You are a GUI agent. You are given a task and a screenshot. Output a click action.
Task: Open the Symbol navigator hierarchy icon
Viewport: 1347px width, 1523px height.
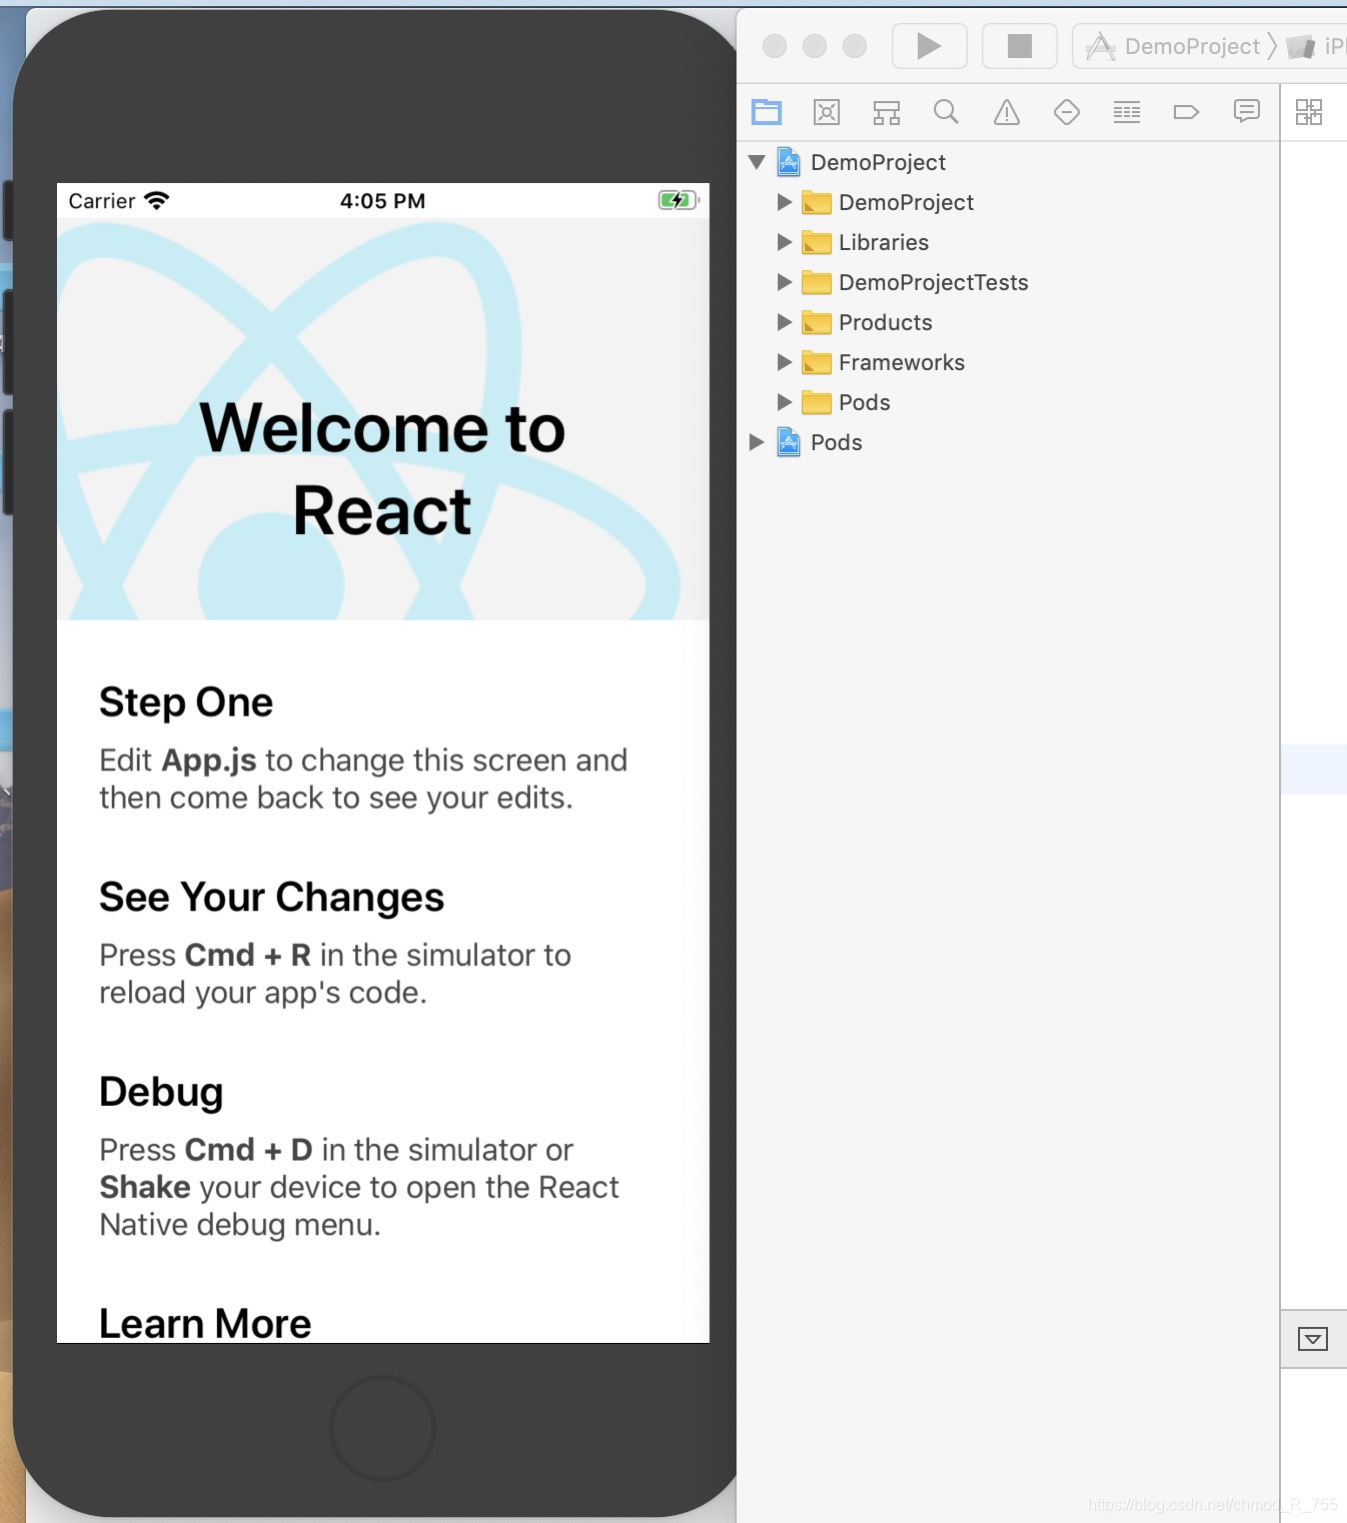point(887,112)
